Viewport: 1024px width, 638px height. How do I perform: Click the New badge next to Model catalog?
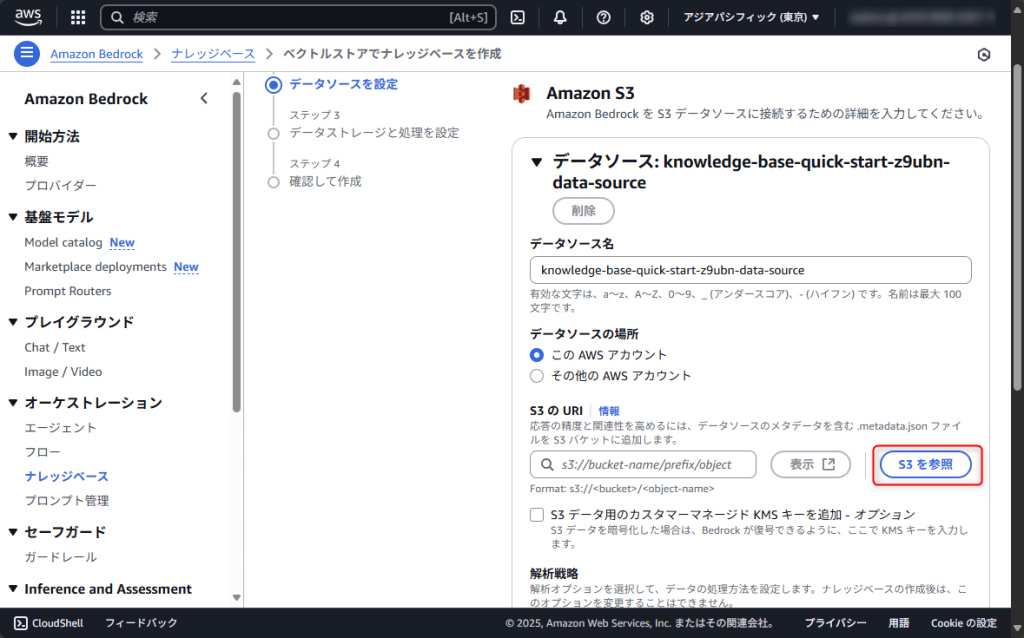122,242
